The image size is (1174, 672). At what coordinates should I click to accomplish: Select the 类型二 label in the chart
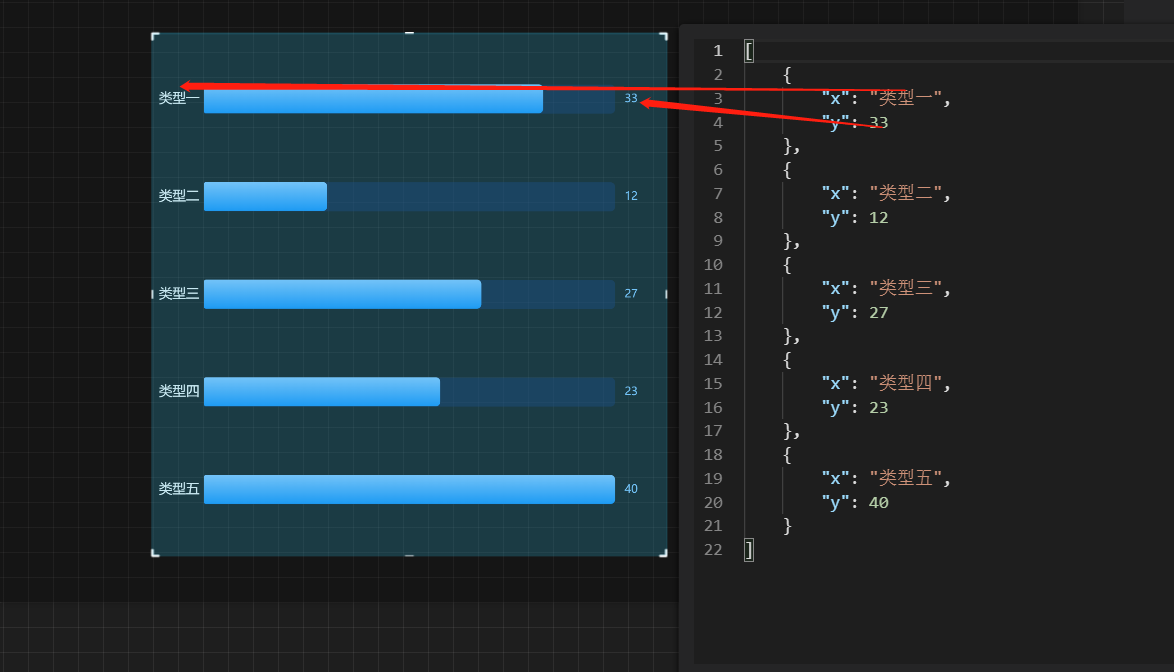click(x=179, y=196)
